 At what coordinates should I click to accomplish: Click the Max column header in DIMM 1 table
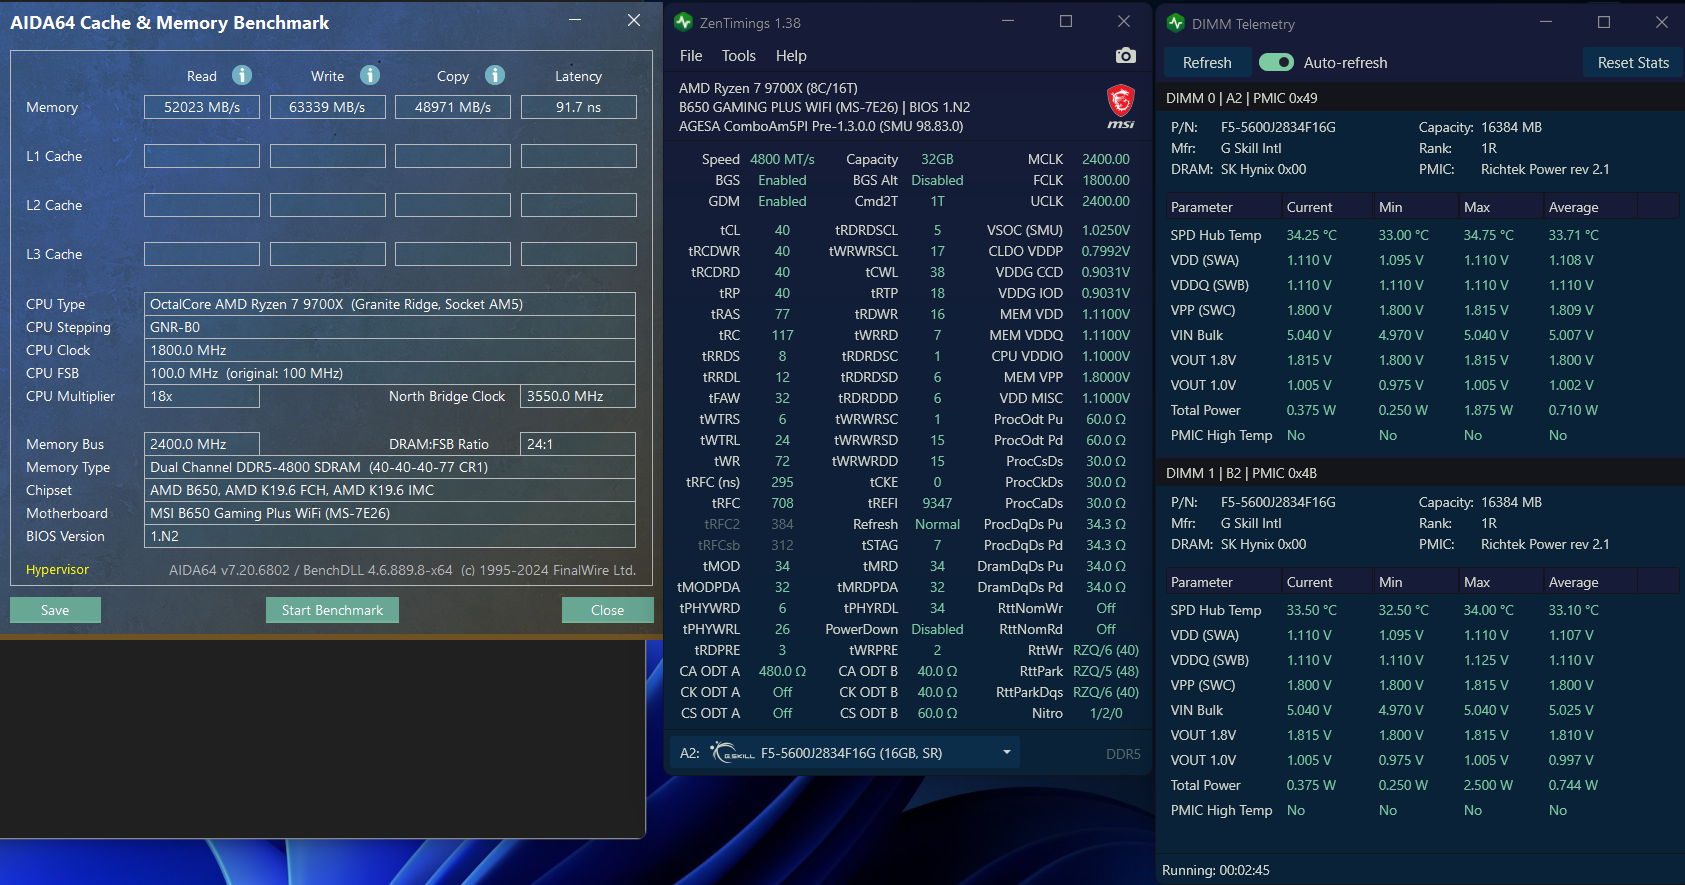pyautogui.click(x=1499, y=582)
